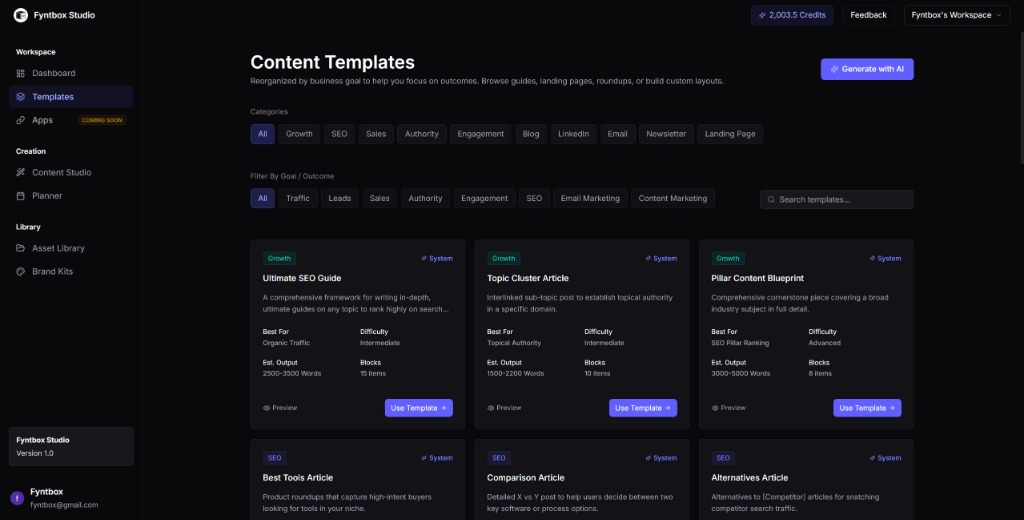
Task: Click System badge on Alternatives Article card
Action: click(885, 458)
